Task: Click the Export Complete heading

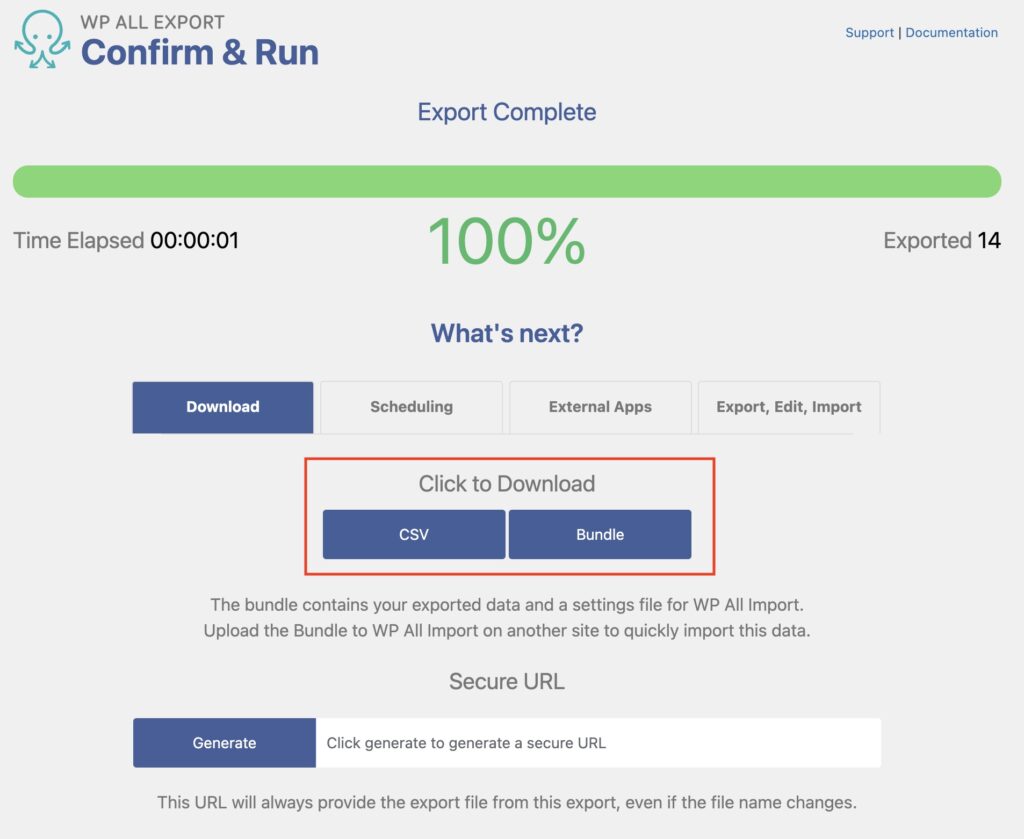Action: point(506,112)
